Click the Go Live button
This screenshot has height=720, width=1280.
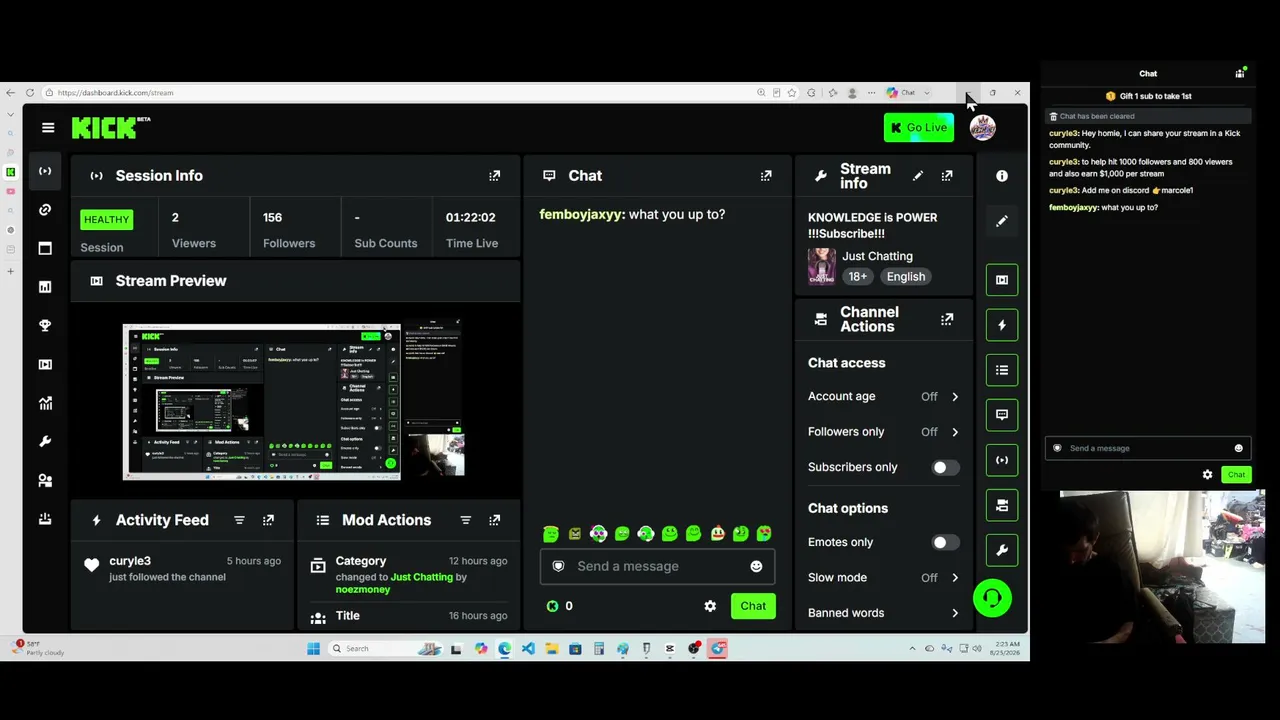(918, 127)
